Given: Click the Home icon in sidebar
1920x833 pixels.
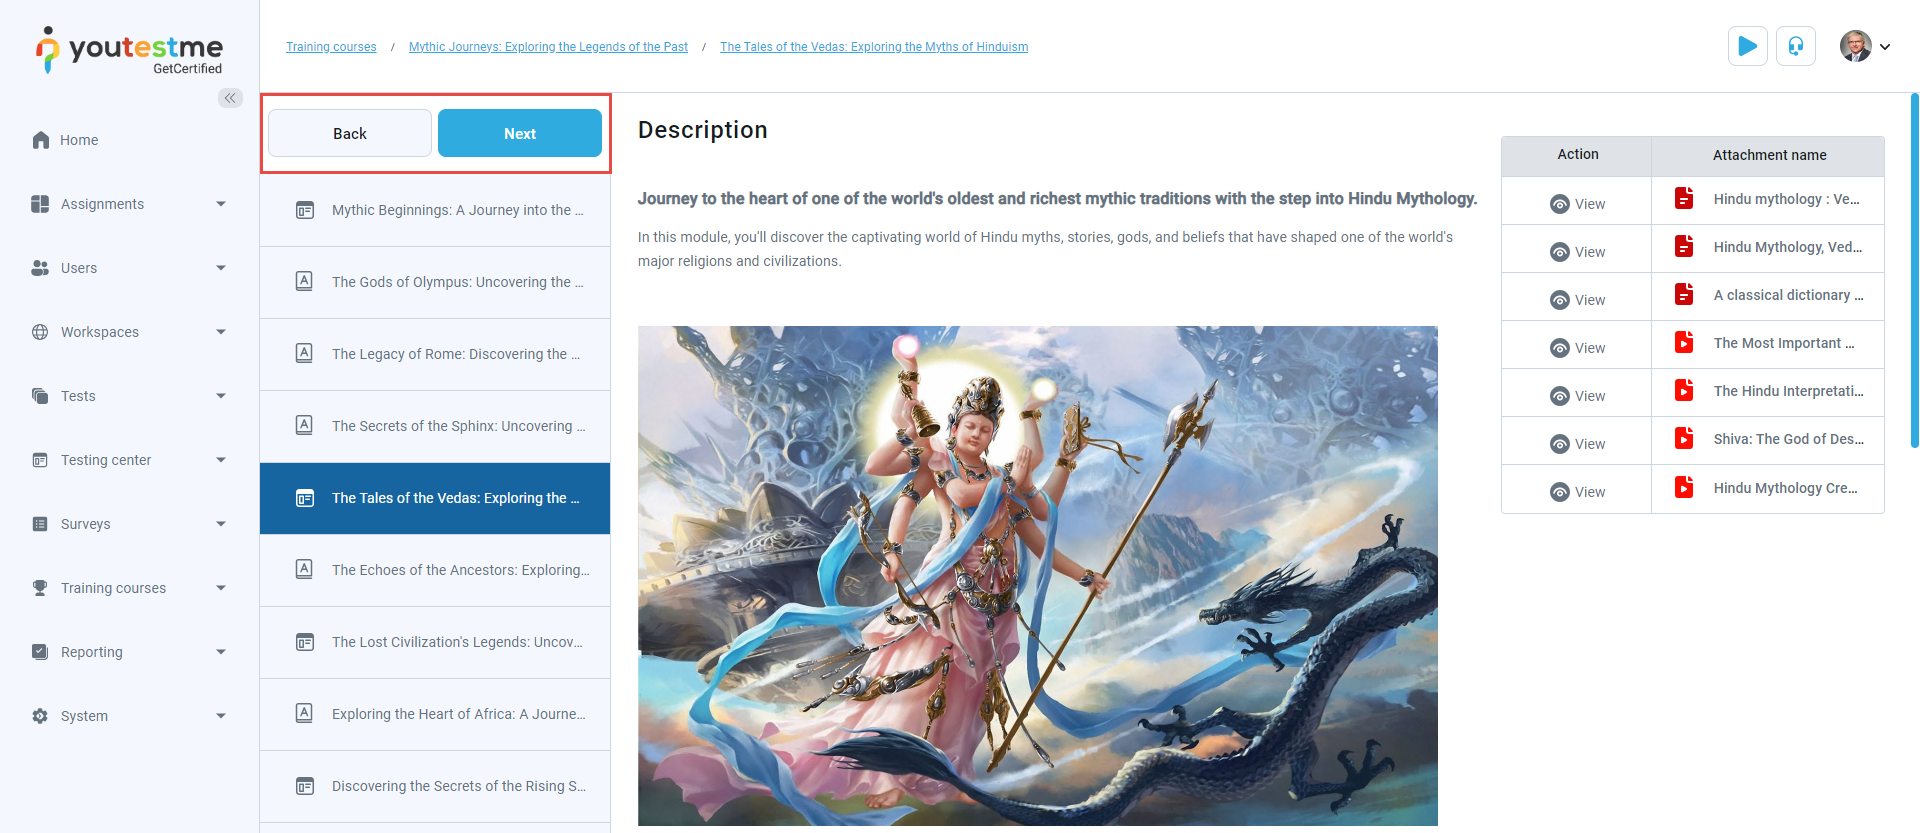Looking at the screenshot, I should (x=40, y=140).
